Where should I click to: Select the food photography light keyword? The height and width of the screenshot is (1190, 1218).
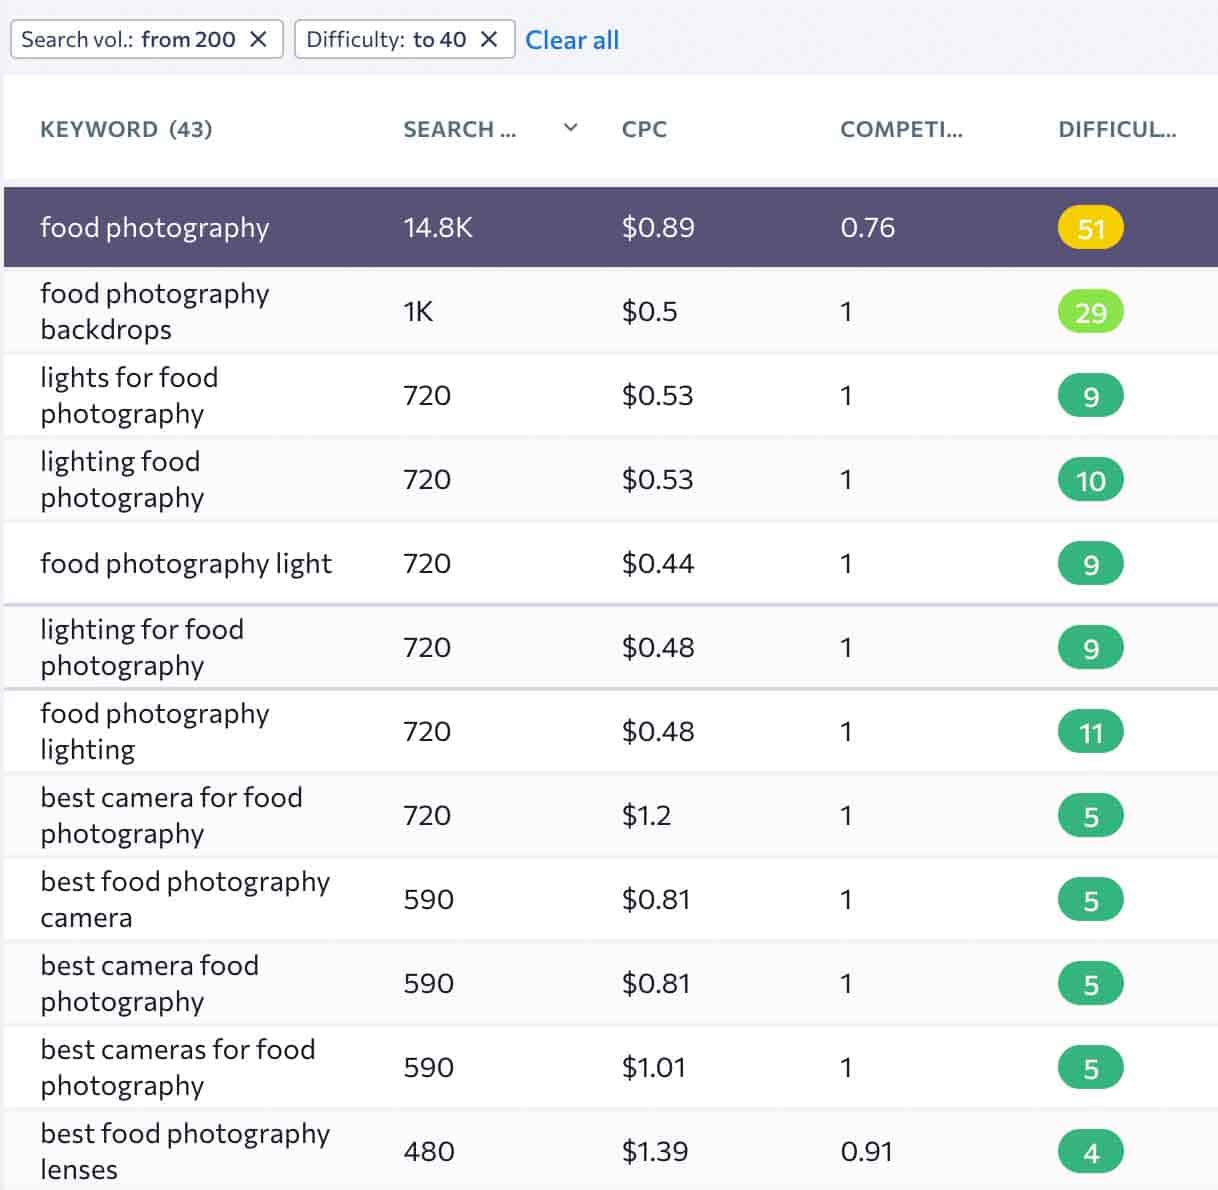[x=186, y=563]
